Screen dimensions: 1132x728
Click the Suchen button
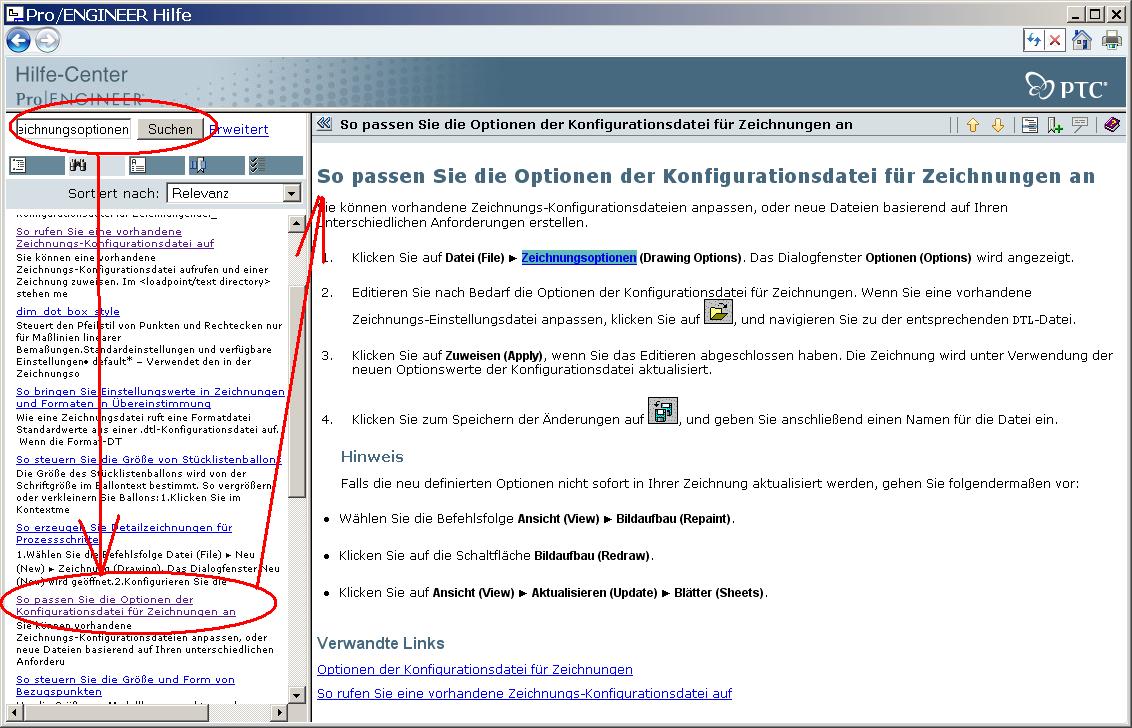click(170, 129)
